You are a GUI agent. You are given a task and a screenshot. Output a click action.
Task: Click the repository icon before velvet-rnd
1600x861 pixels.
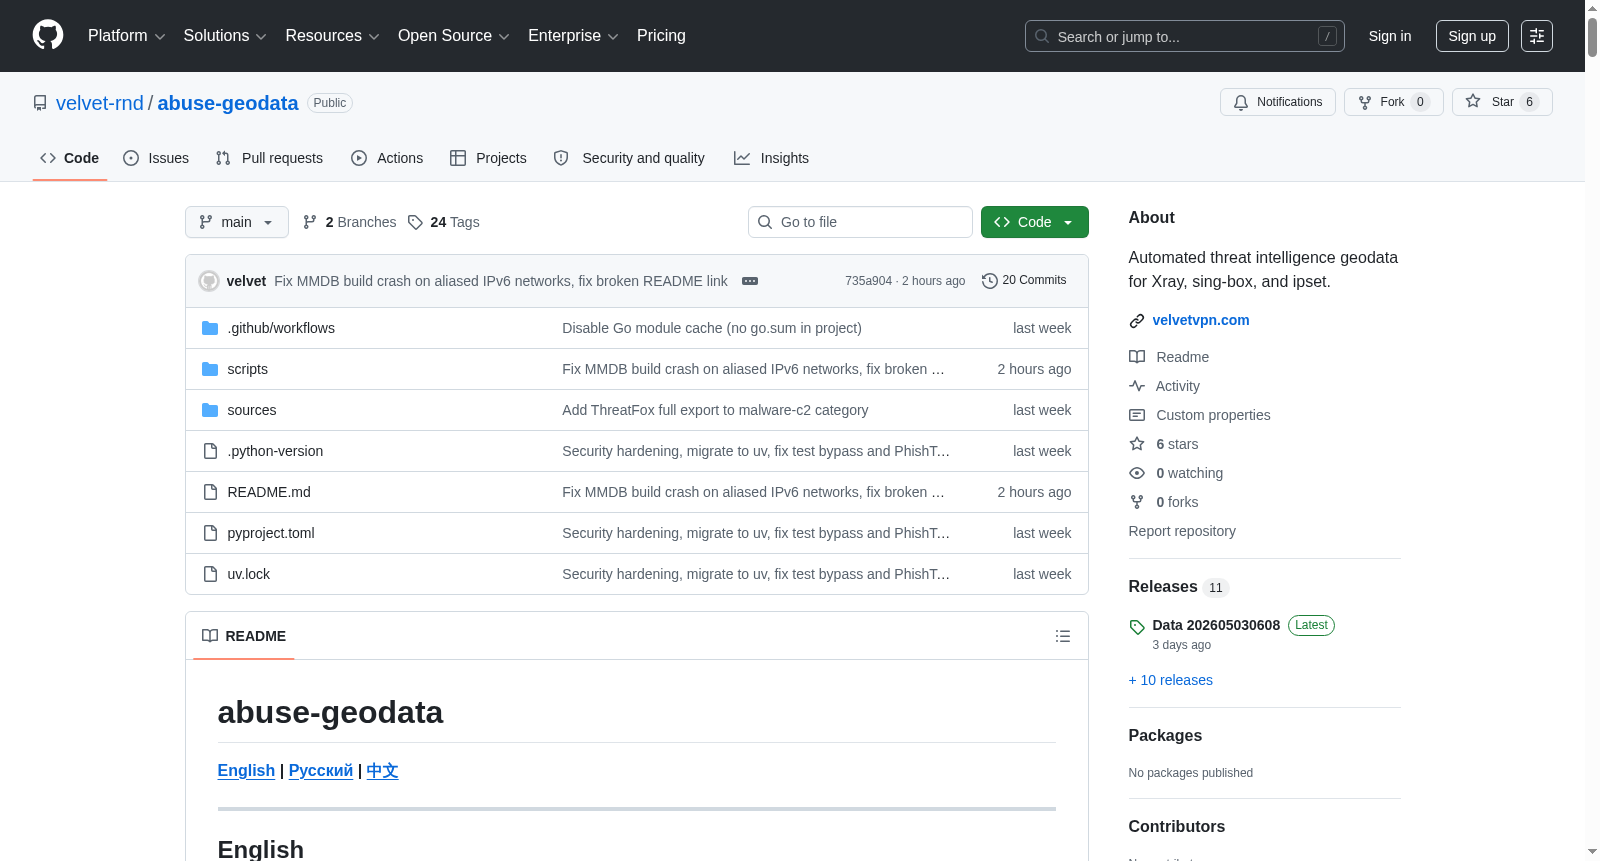click(x=40, y=103)
